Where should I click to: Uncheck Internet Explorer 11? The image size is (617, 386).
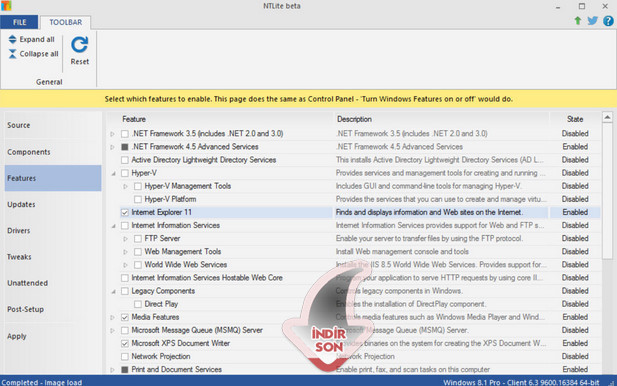(x=125, y=212)
